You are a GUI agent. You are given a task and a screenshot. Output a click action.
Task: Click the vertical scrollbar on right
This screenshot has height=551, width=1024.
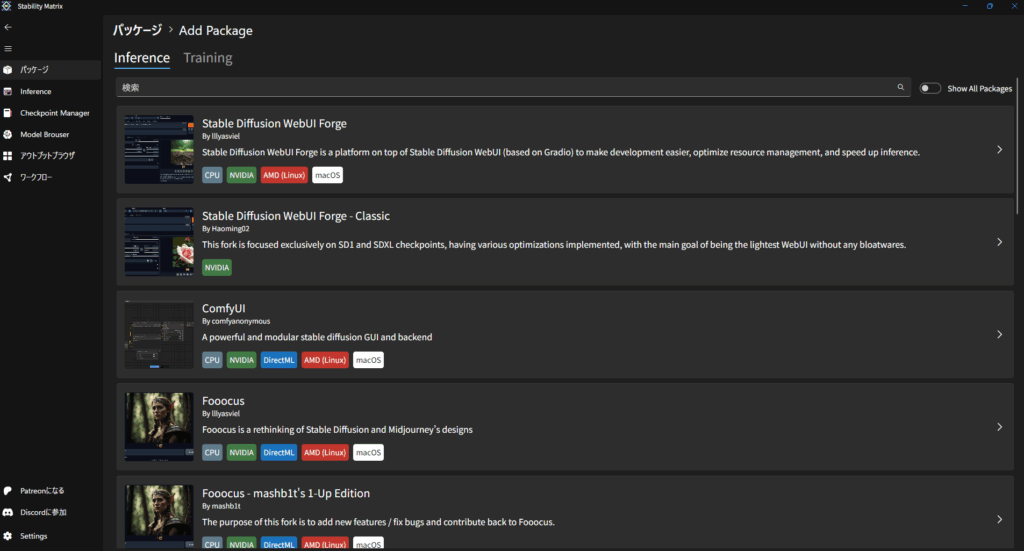click(1018, 150)
